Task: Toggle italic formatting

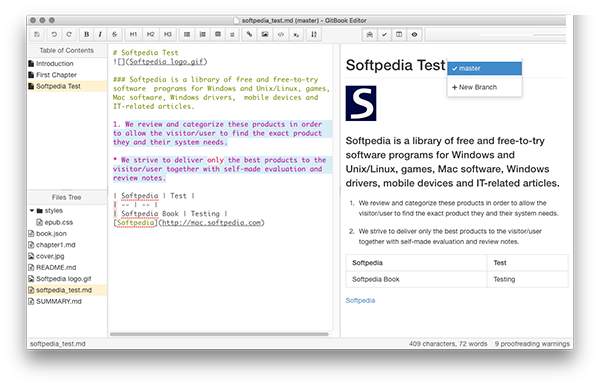Action: coord(100,34)
